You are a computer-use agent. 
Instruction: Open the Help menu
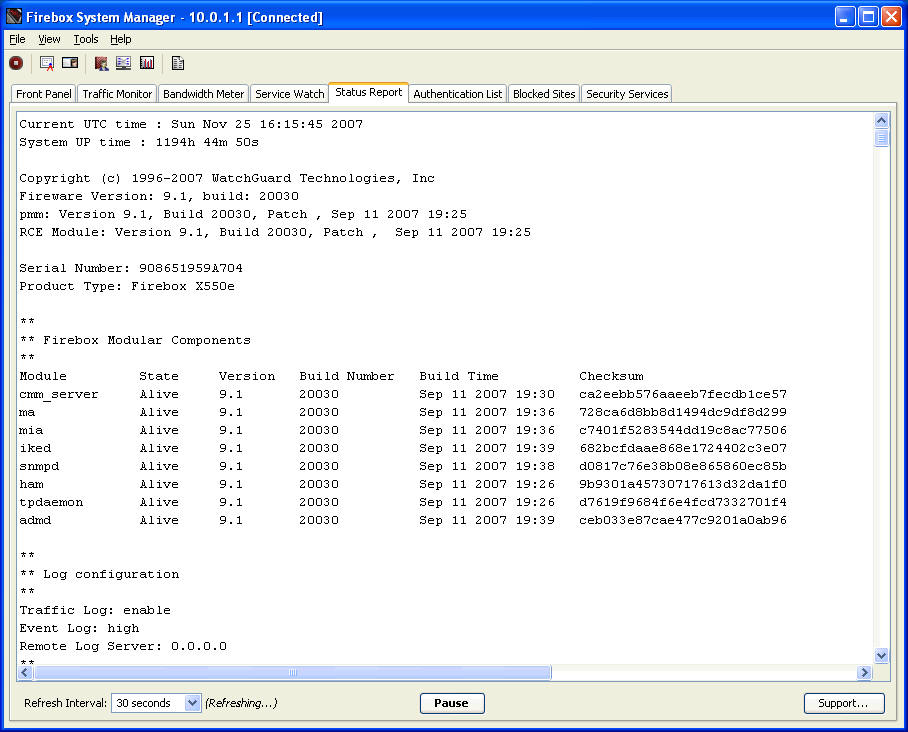click(120, 39)
